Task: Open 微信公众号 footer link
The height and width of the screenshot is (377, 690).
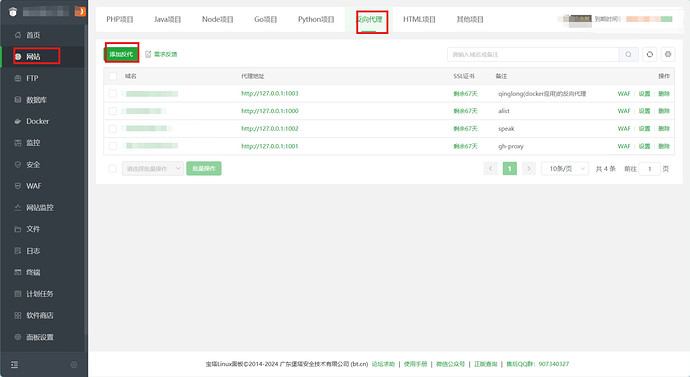Action: click(451, 364)
